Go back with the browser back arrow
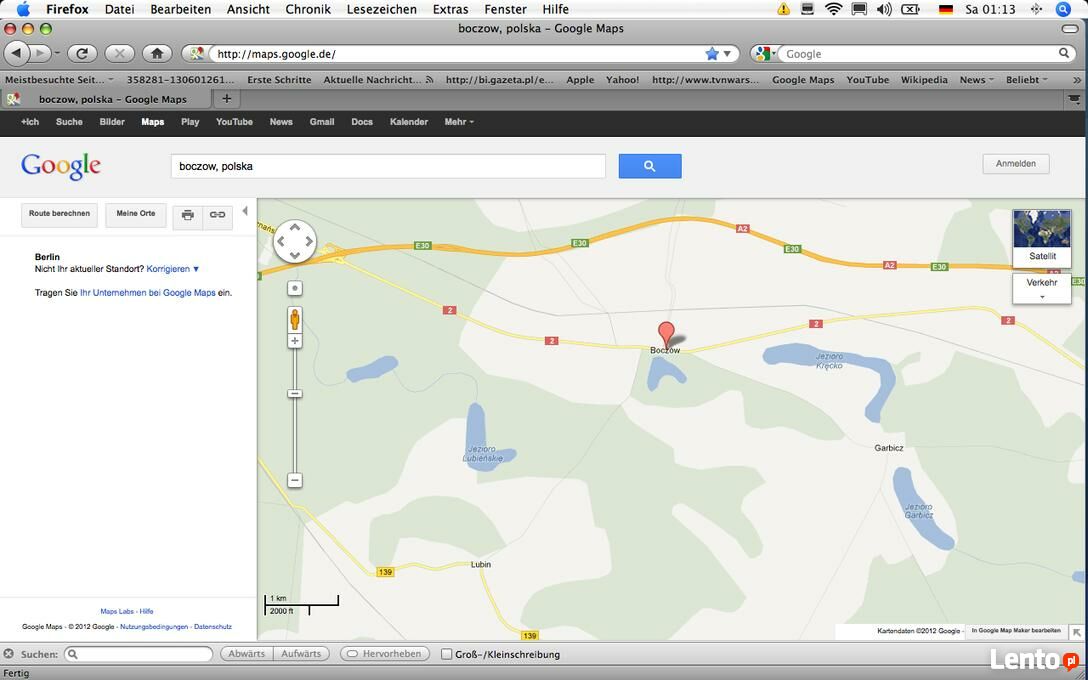 (17, 53)
